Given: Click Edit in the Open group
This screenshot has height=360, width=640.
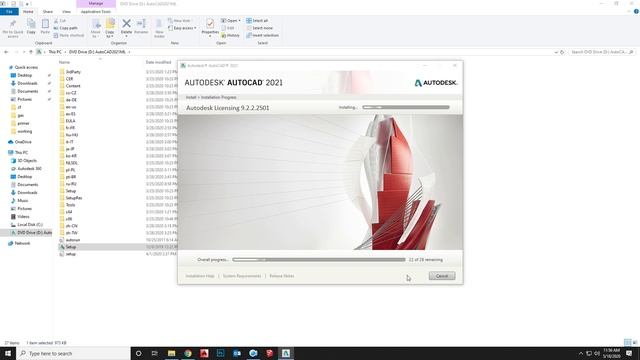Looking at the screenshot, I should [x=228, y=28].
